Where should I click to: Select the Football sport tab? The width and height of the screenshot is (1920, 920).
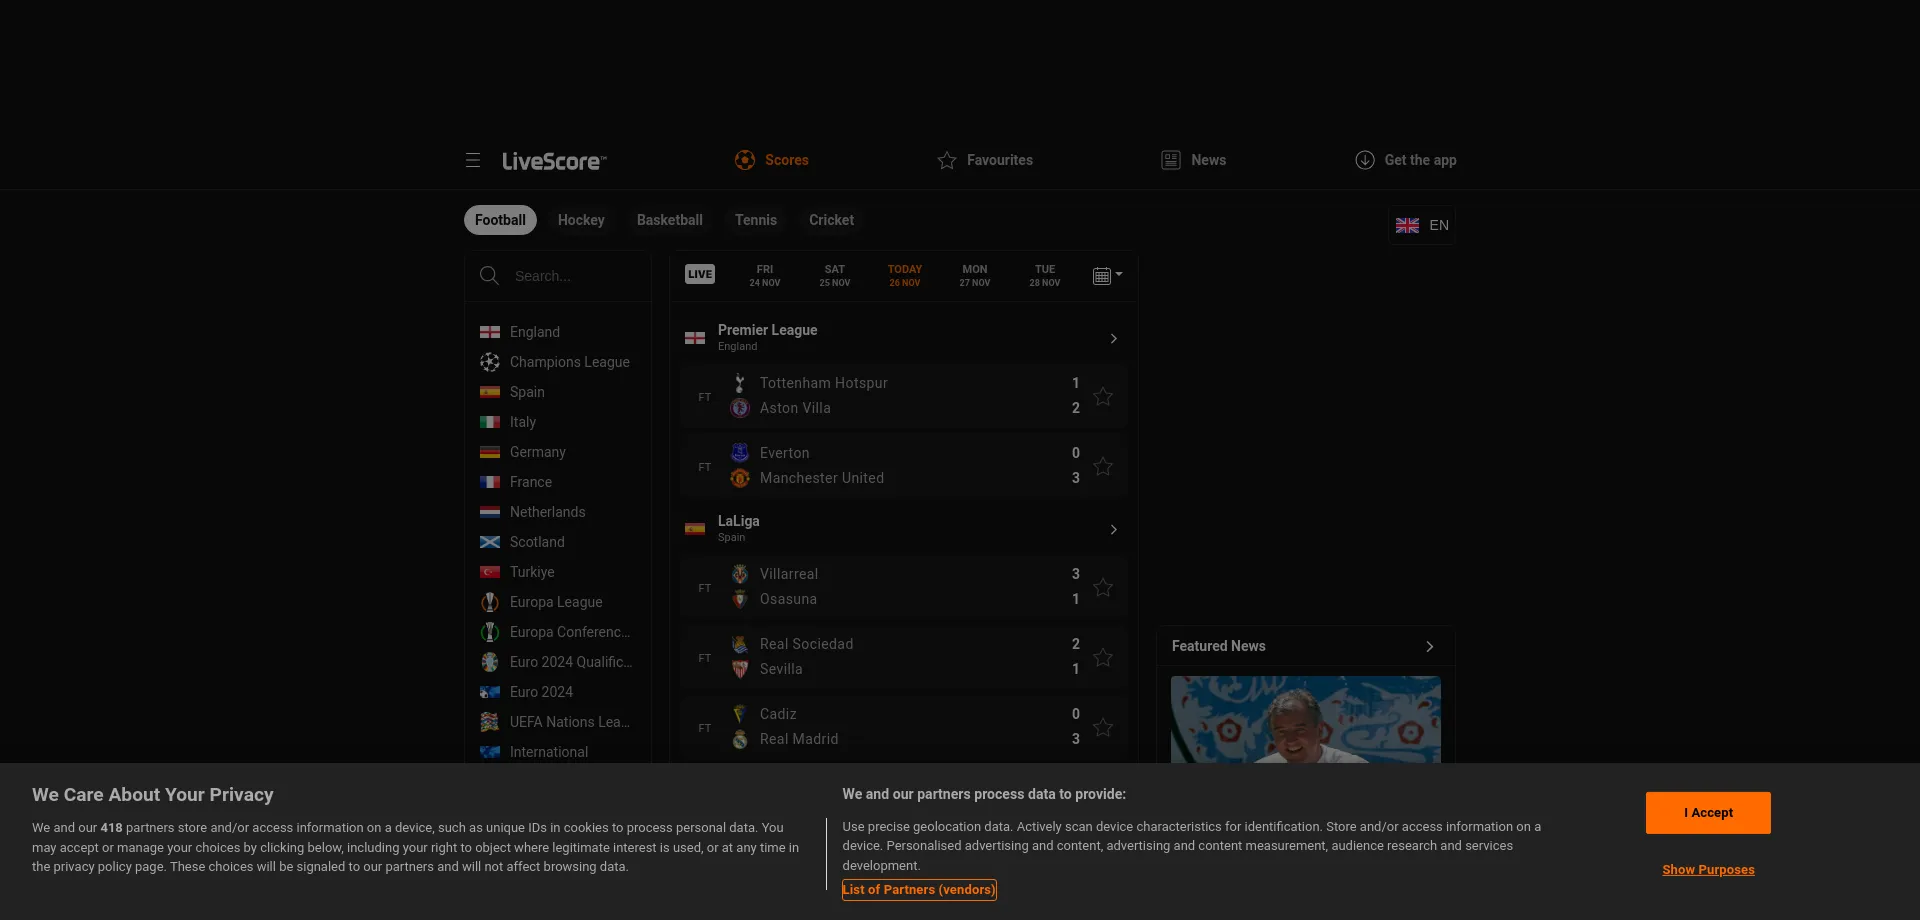pos(500,220)
